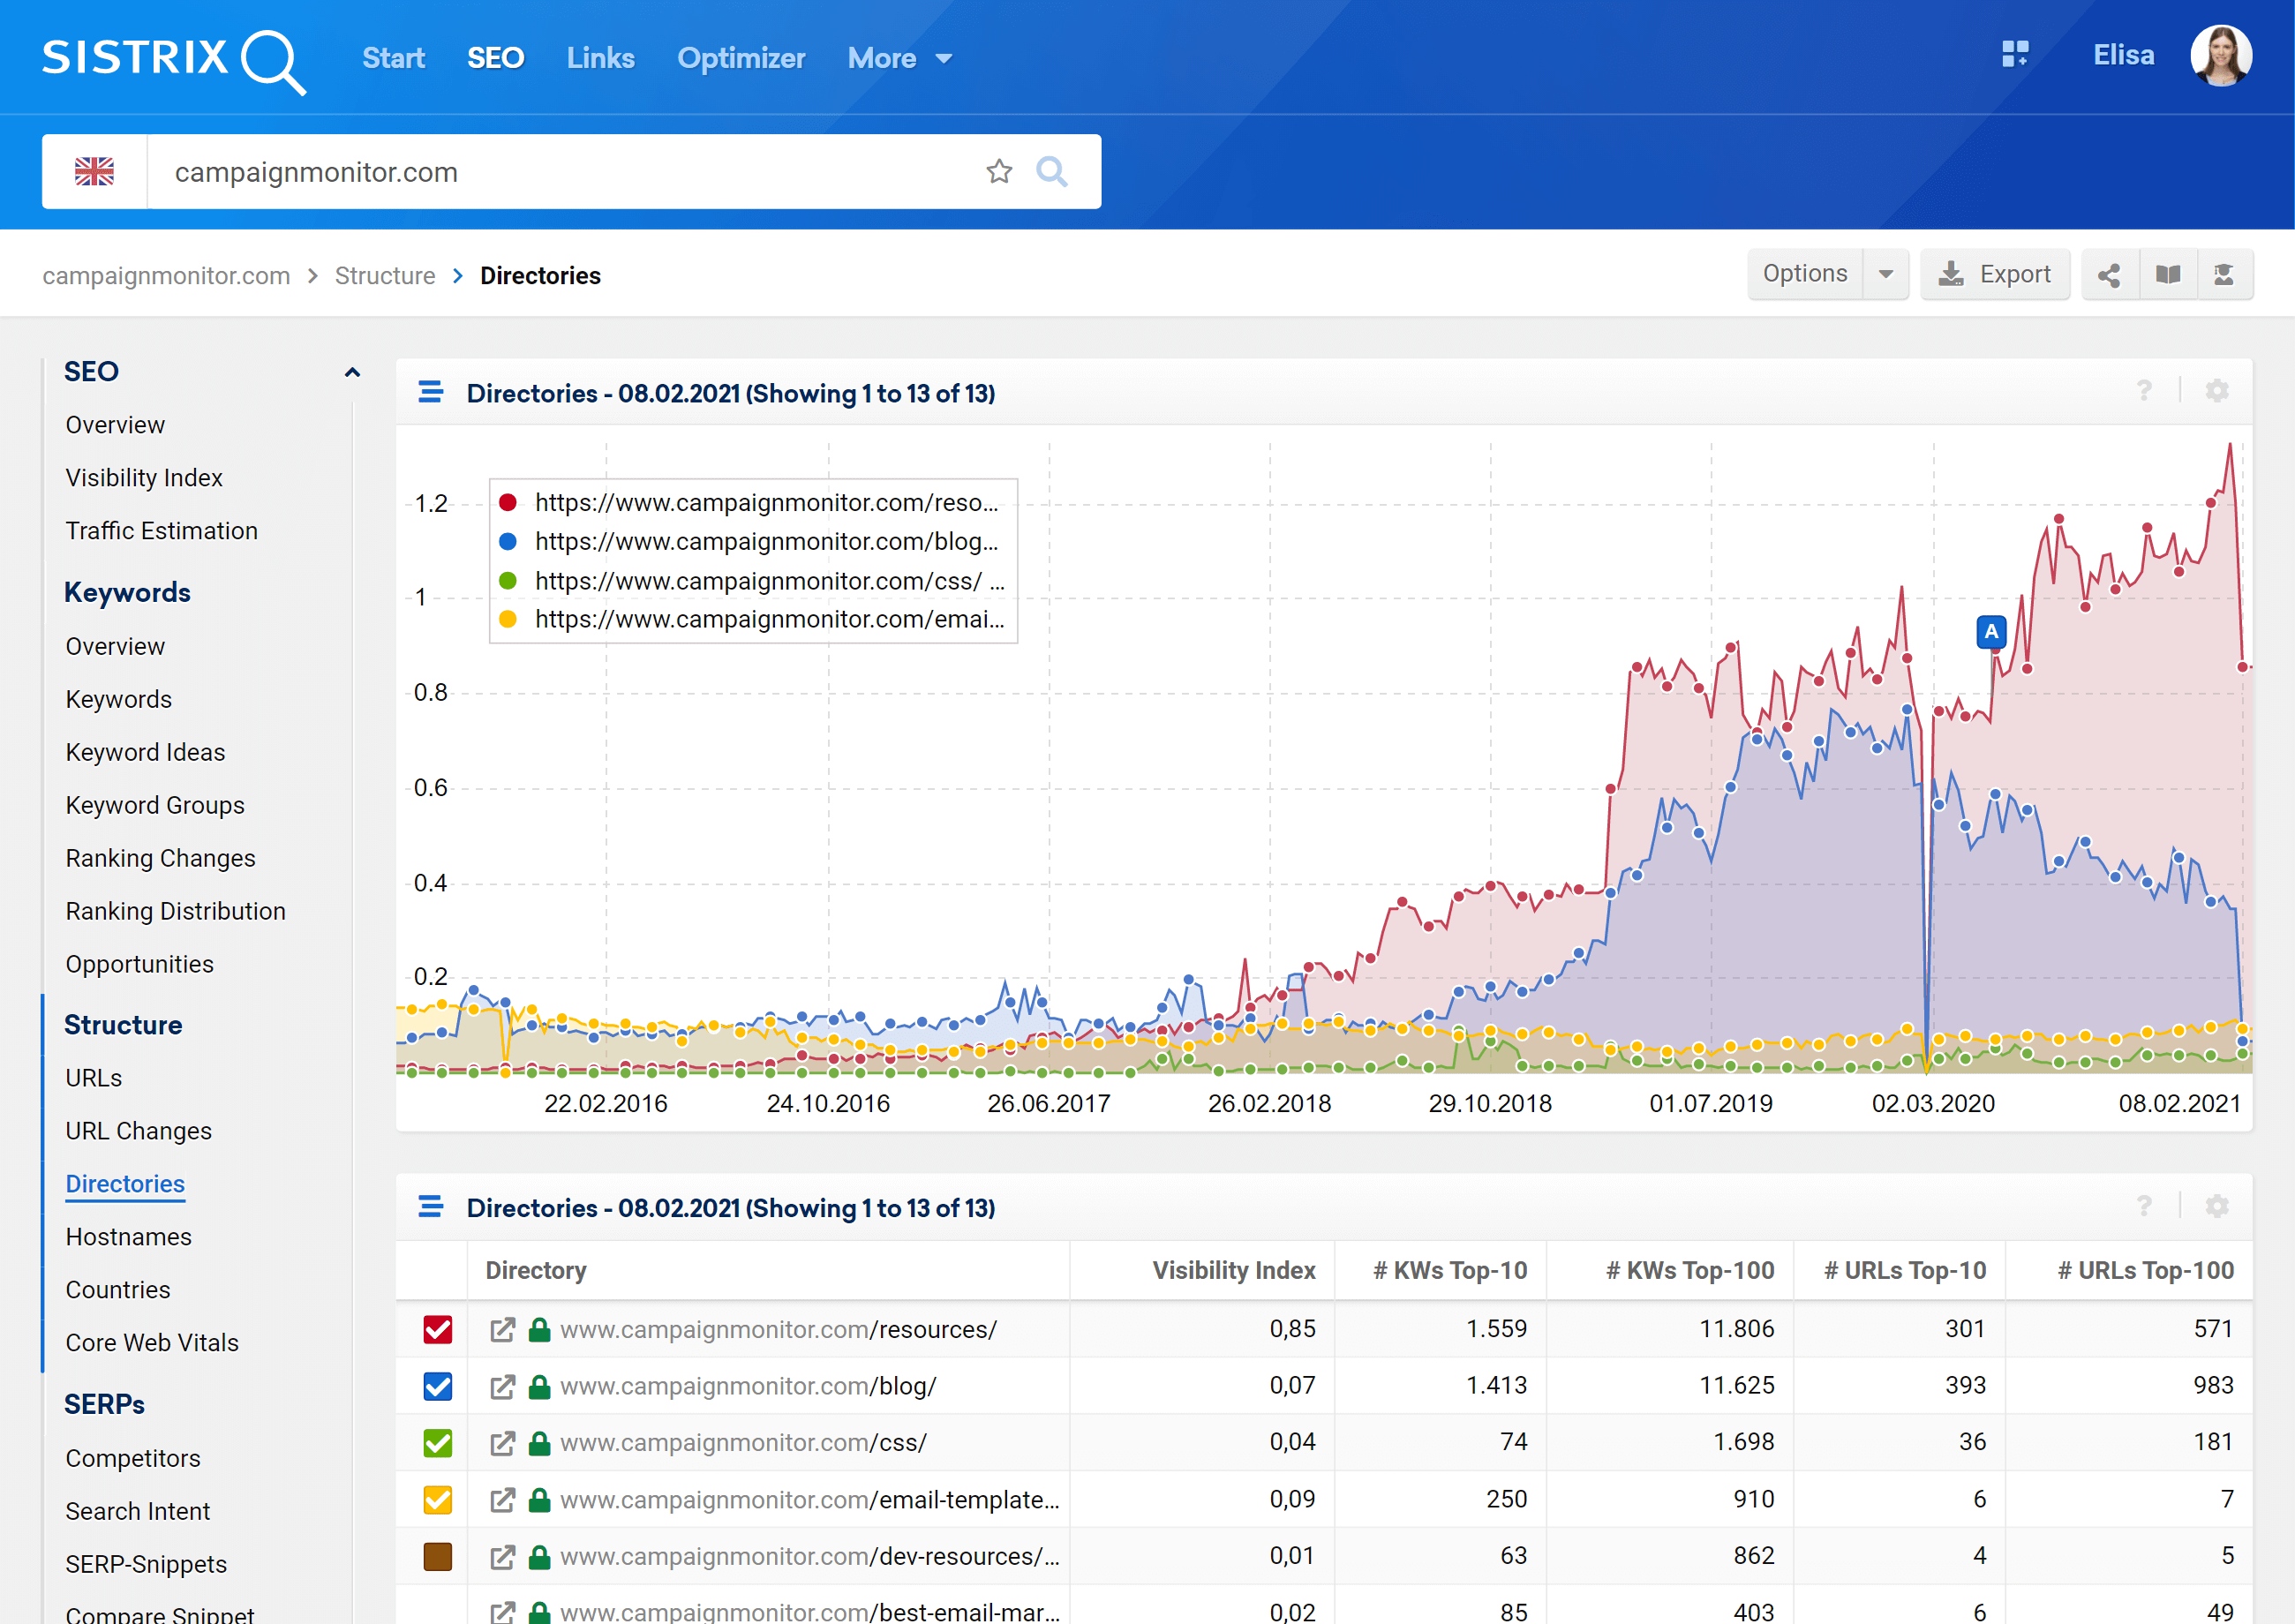Click the table box help question mark
The width and height of the screenshot is (2295, 1624).
click(2144, 1206)
